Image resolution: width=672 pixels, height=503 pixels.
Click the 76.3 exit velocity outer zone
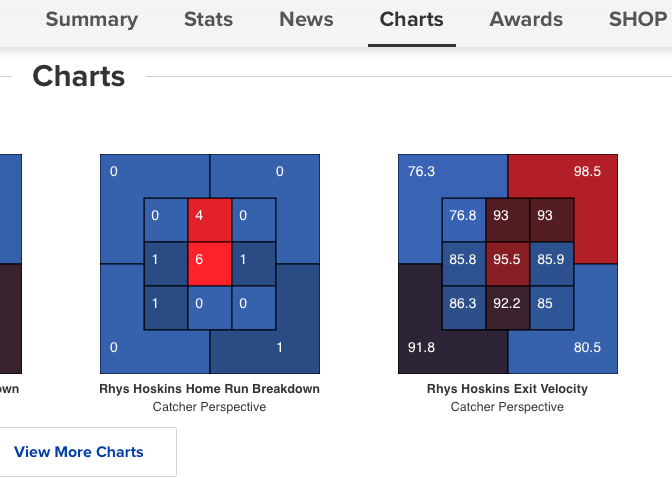(x=421, y=172)
